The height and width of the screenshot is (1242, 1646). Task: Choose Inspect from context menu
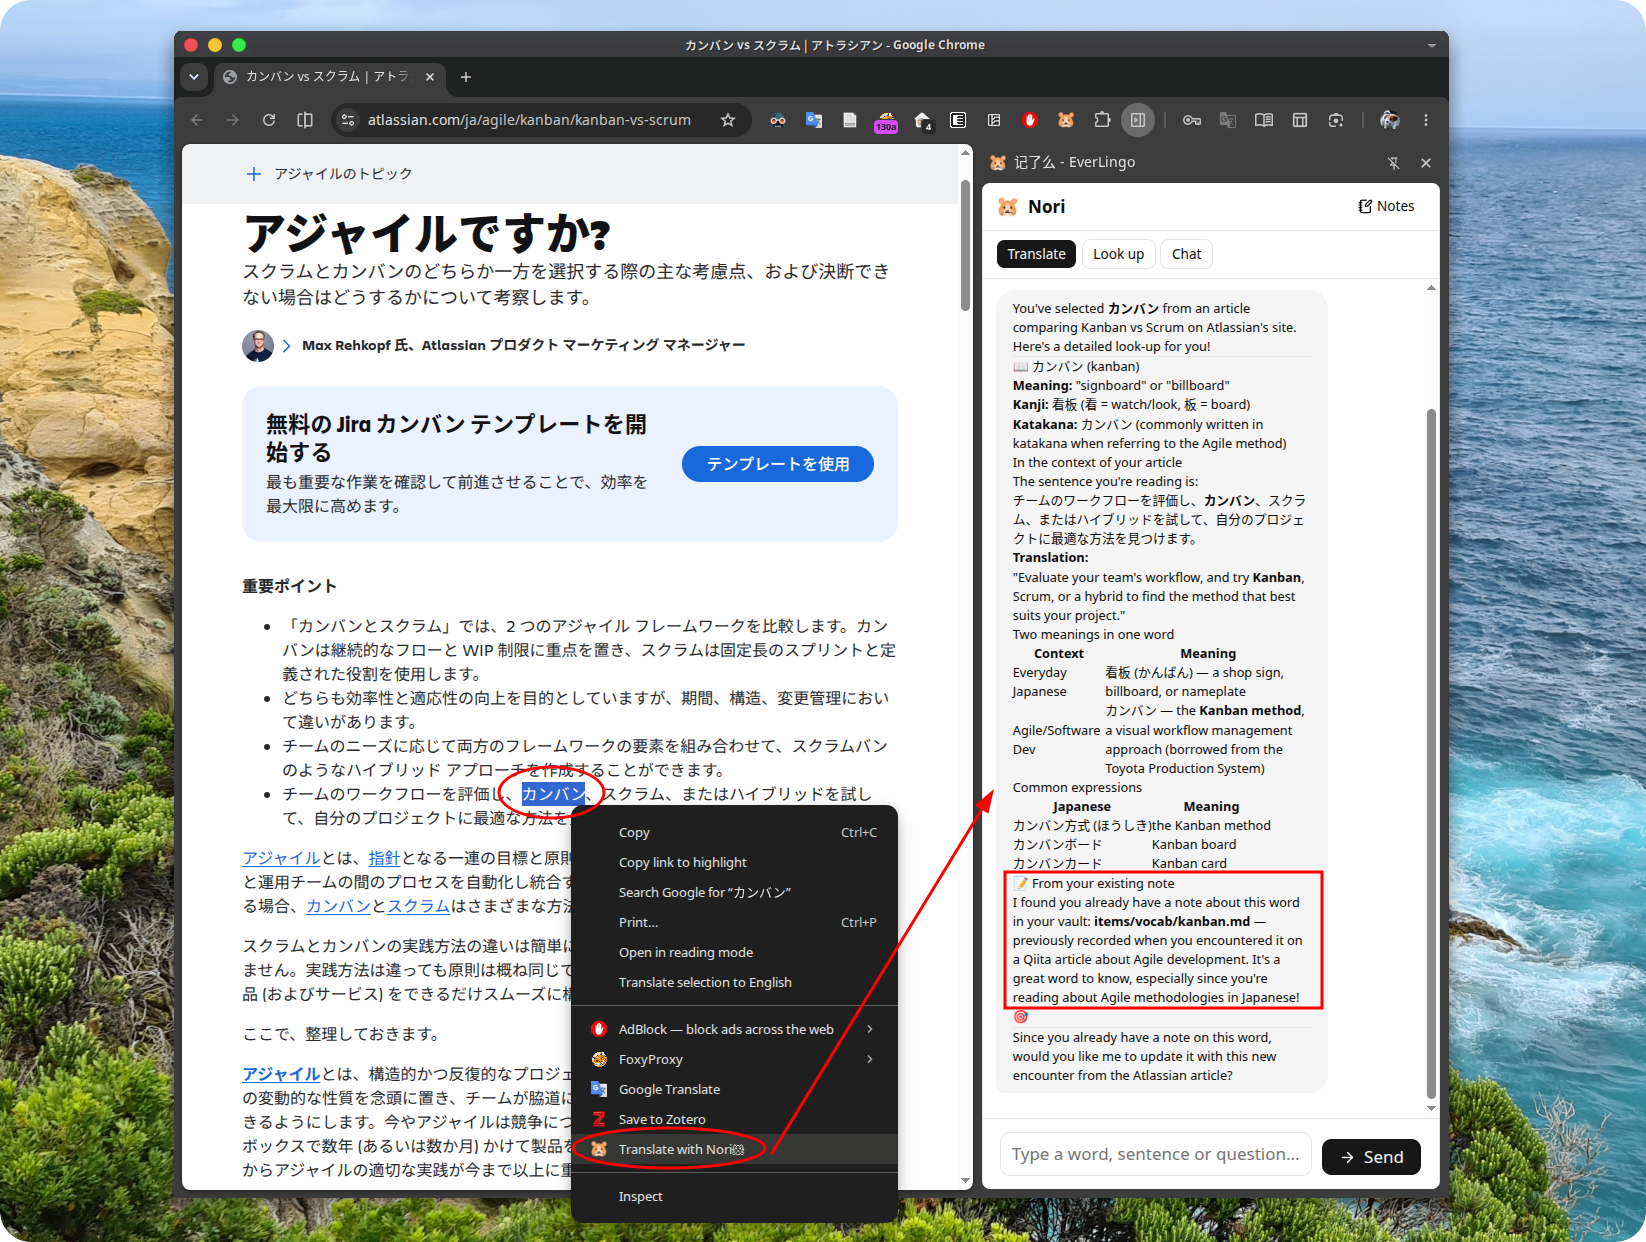734,1196
